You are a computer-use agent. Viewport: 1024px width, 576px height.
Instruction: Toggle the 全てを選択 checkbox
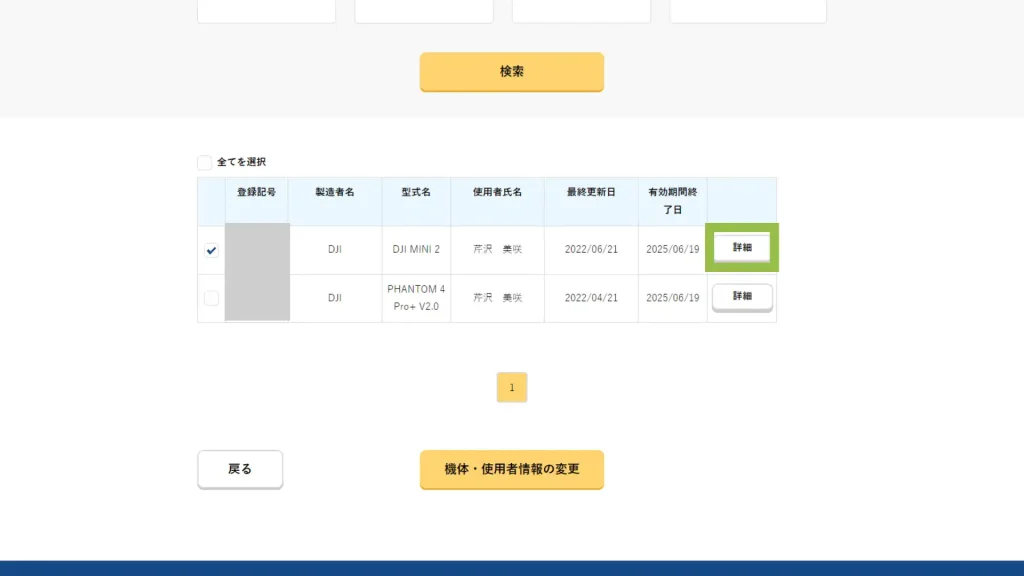point(205,162)
